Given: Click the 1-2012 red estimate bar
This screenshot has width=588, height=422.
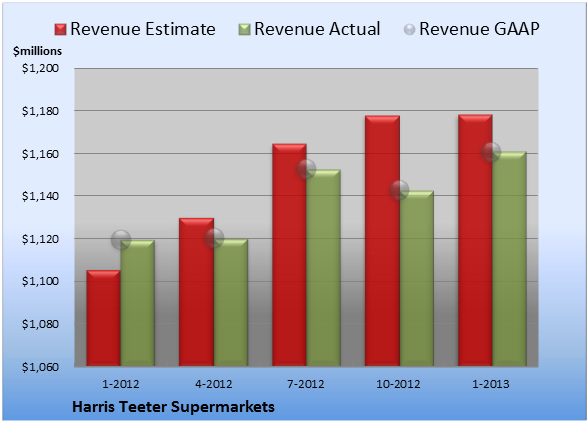Looking at the screenshot, I should pos(104,318).
